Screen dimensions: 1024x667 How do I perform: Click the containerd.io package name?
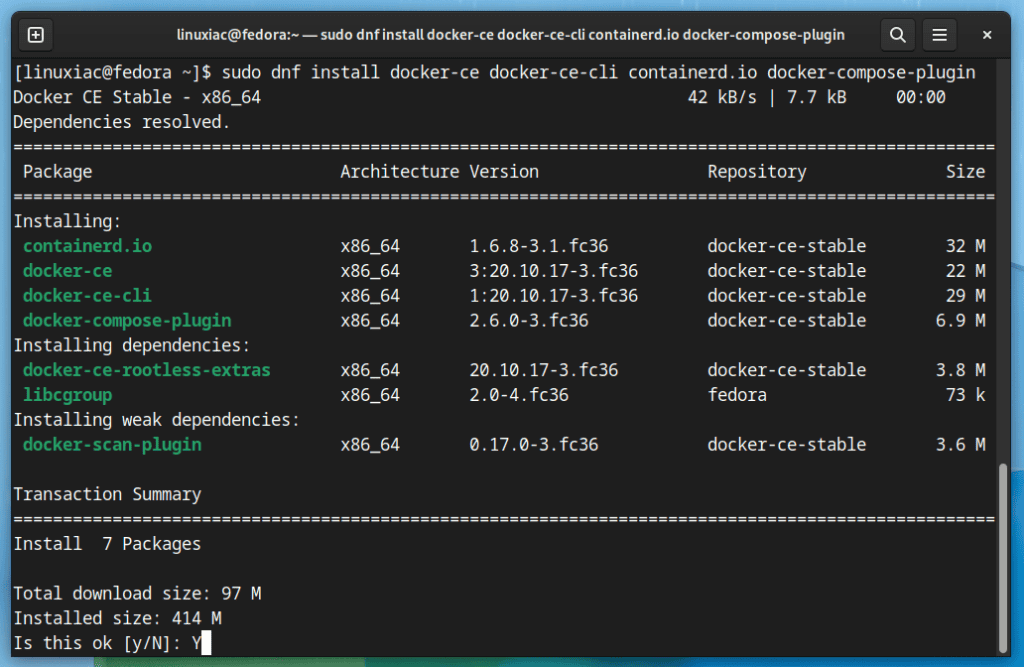coord(88,246)
